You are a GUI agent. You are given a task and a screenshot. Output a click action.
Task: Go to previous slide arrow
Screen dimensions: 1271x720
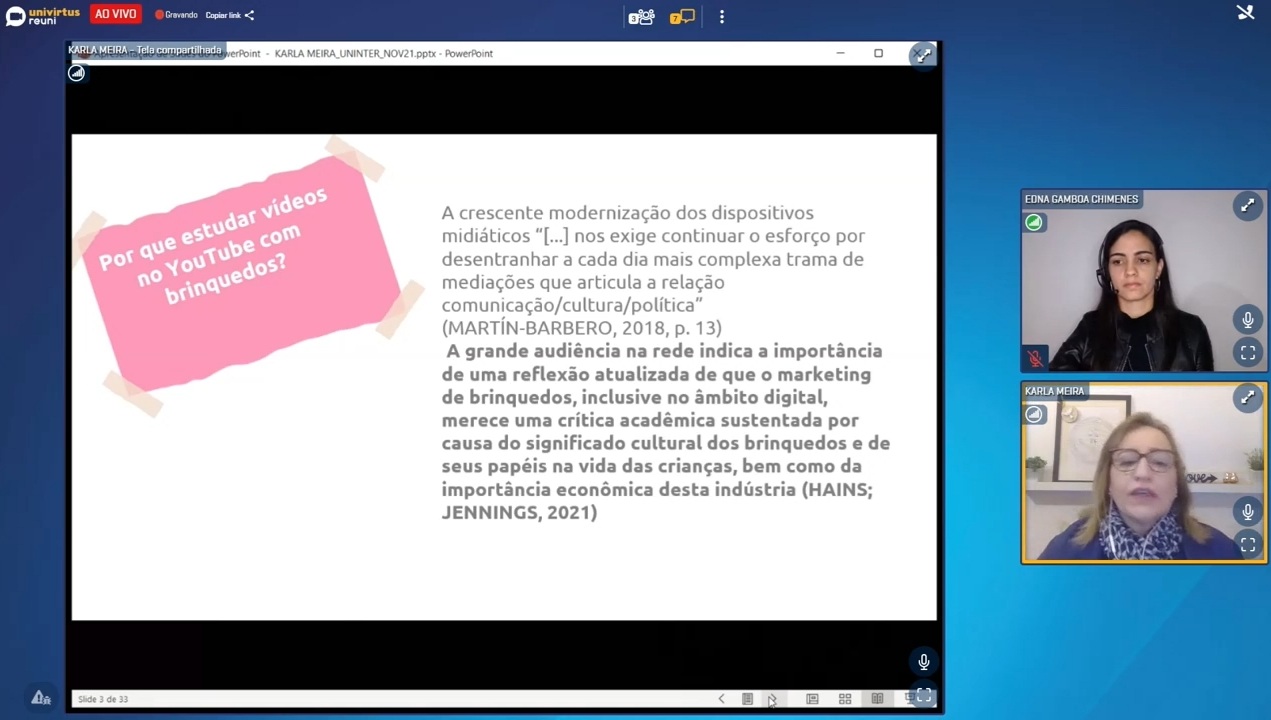(721, 699)
